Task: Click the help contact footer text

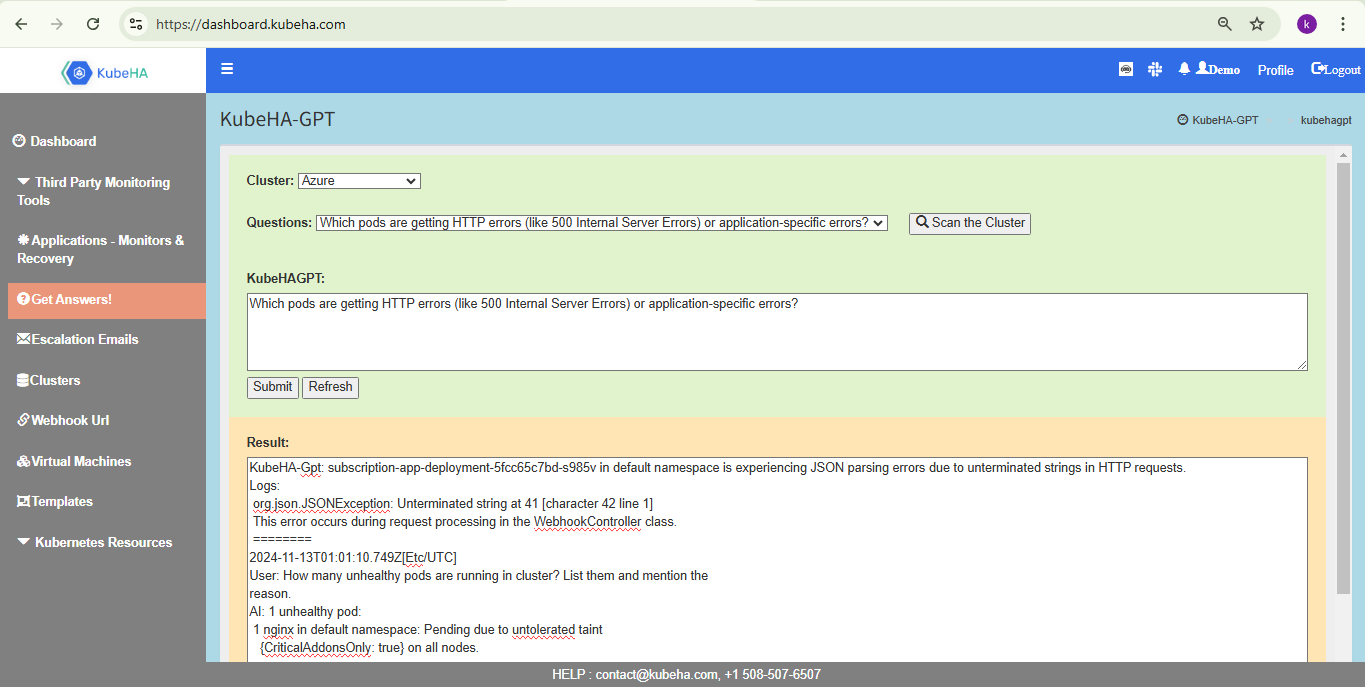Action: 686,674
